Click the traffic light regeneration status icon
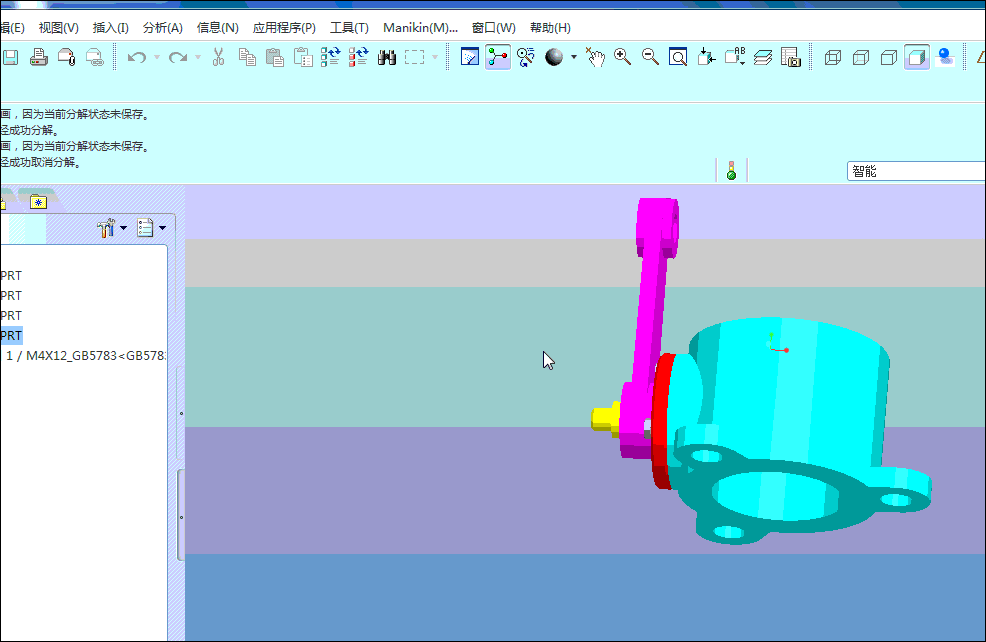 pos(731,170)
